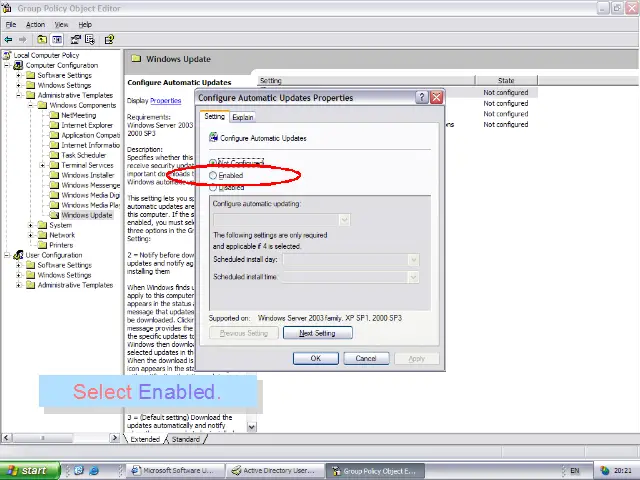Click the tree pane's right scroll arrow
Screen dimensions: 640x480
click(x=114, y=438)
